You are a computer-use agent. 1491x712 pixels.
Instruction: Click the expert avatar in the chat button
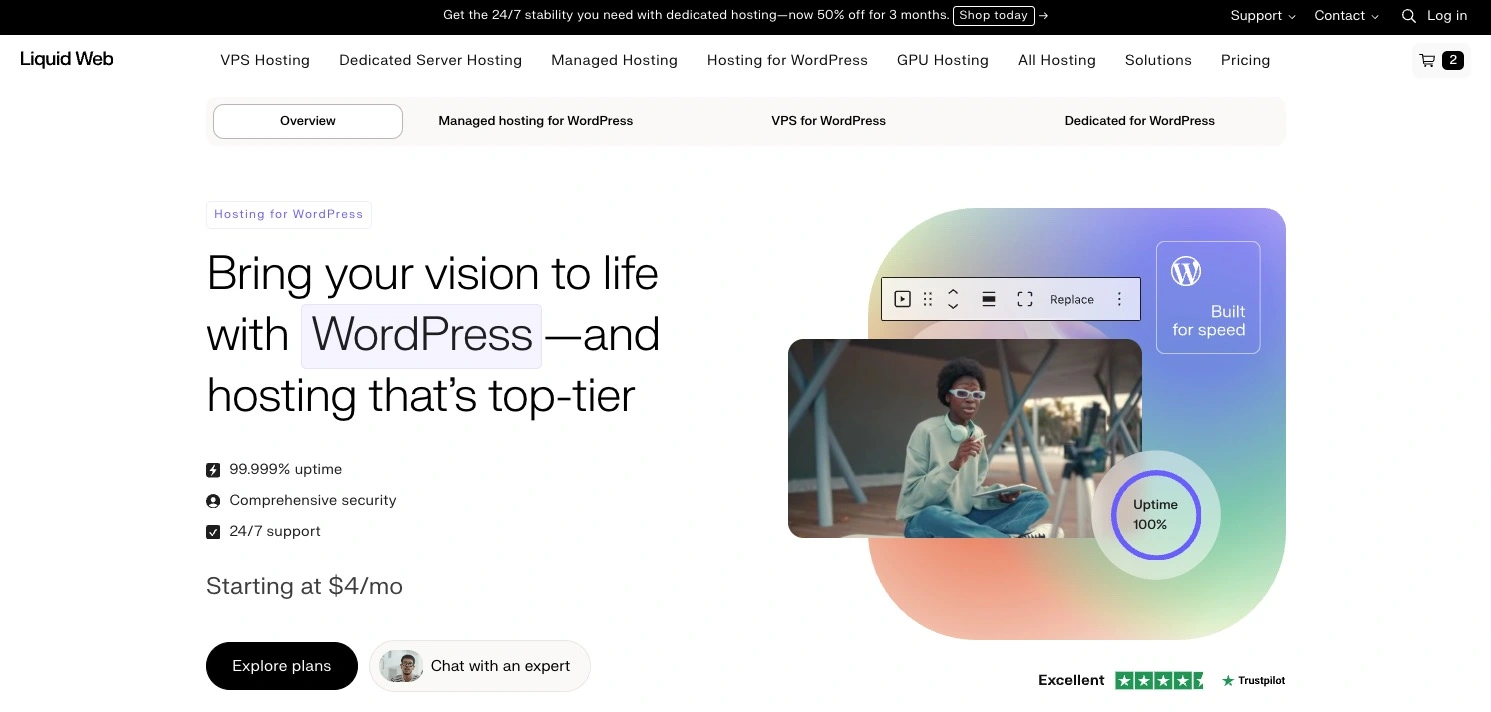point(401,666)
